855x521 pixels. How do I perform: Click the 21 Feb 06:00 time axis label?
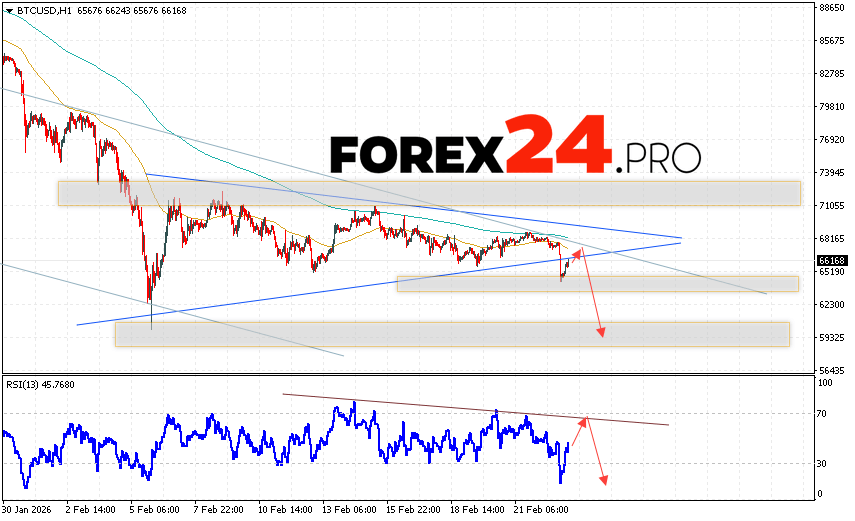coord(540,509)
